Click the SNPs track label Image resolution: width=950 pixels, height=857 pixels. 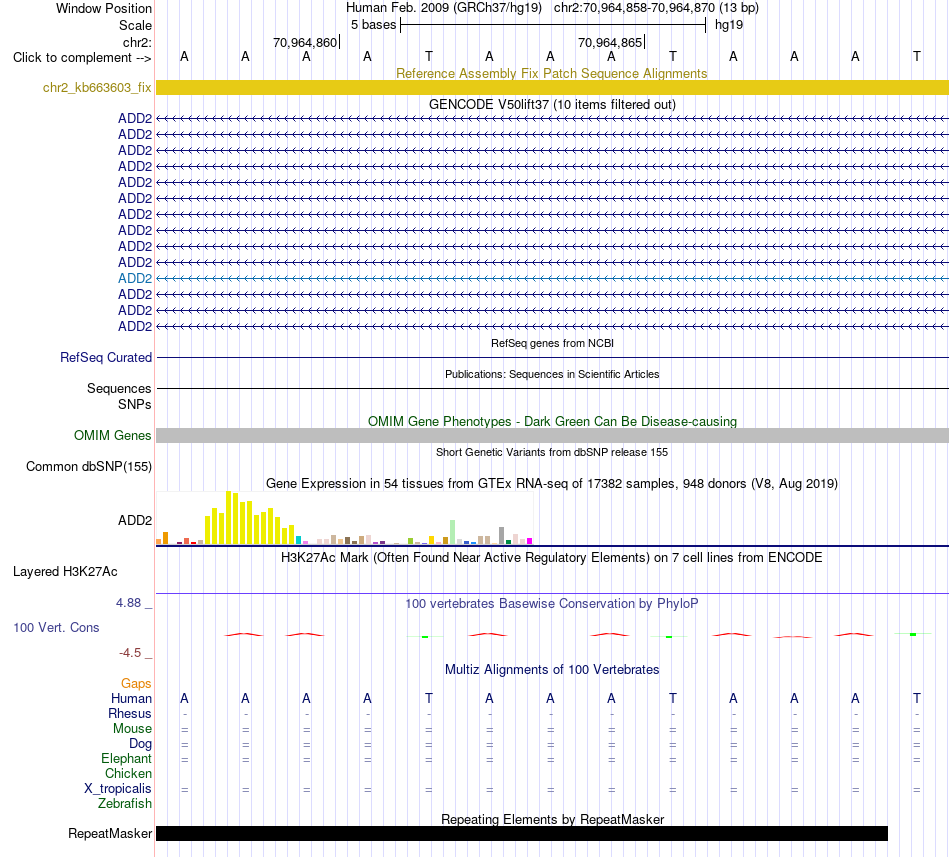(x=135, y=404)
